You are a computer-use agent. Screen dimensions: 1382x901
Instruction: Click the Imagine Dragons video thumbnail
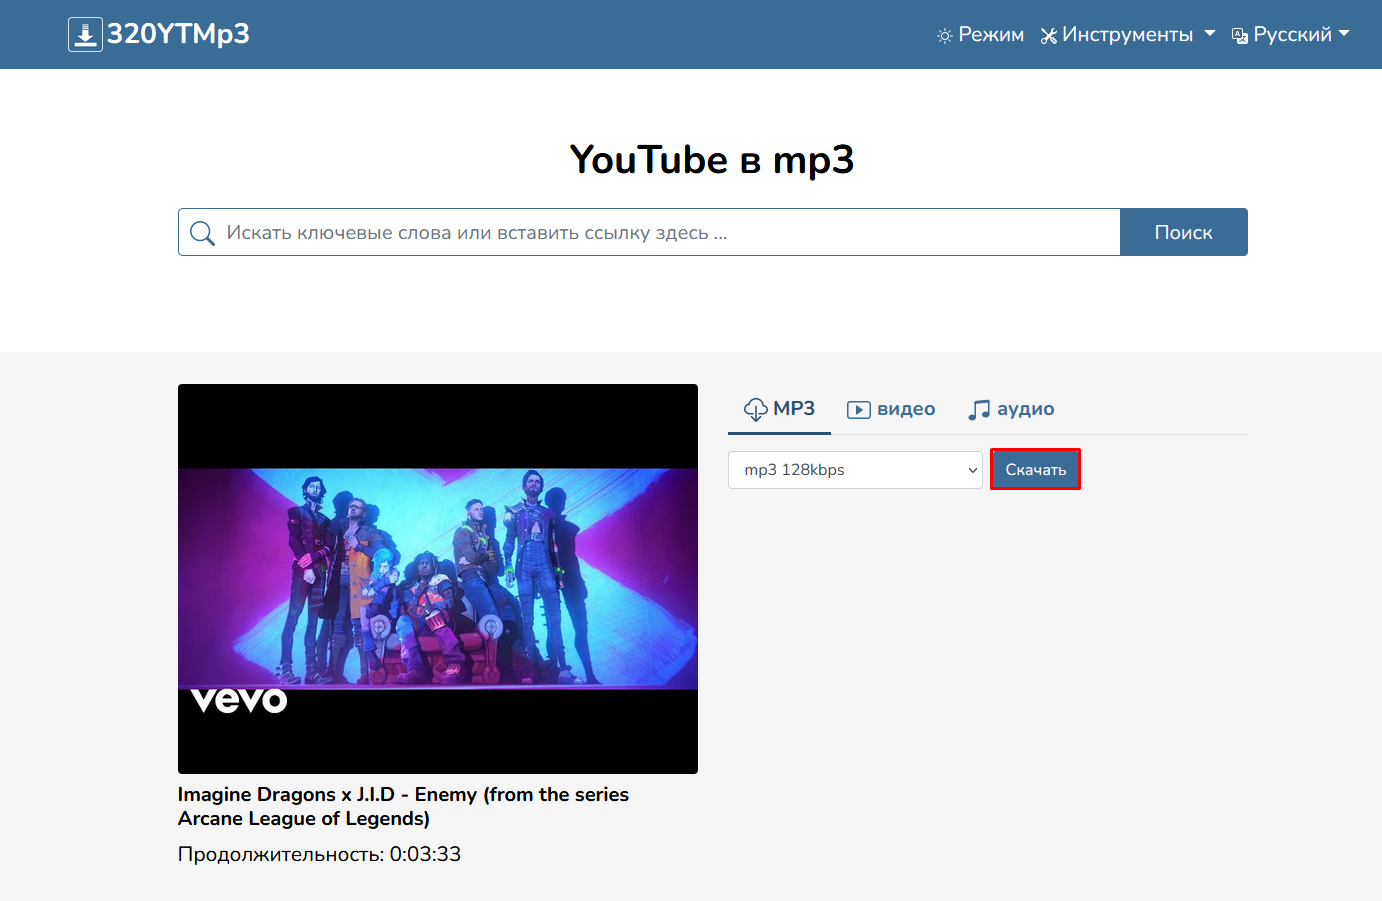[x=437, y=578]
